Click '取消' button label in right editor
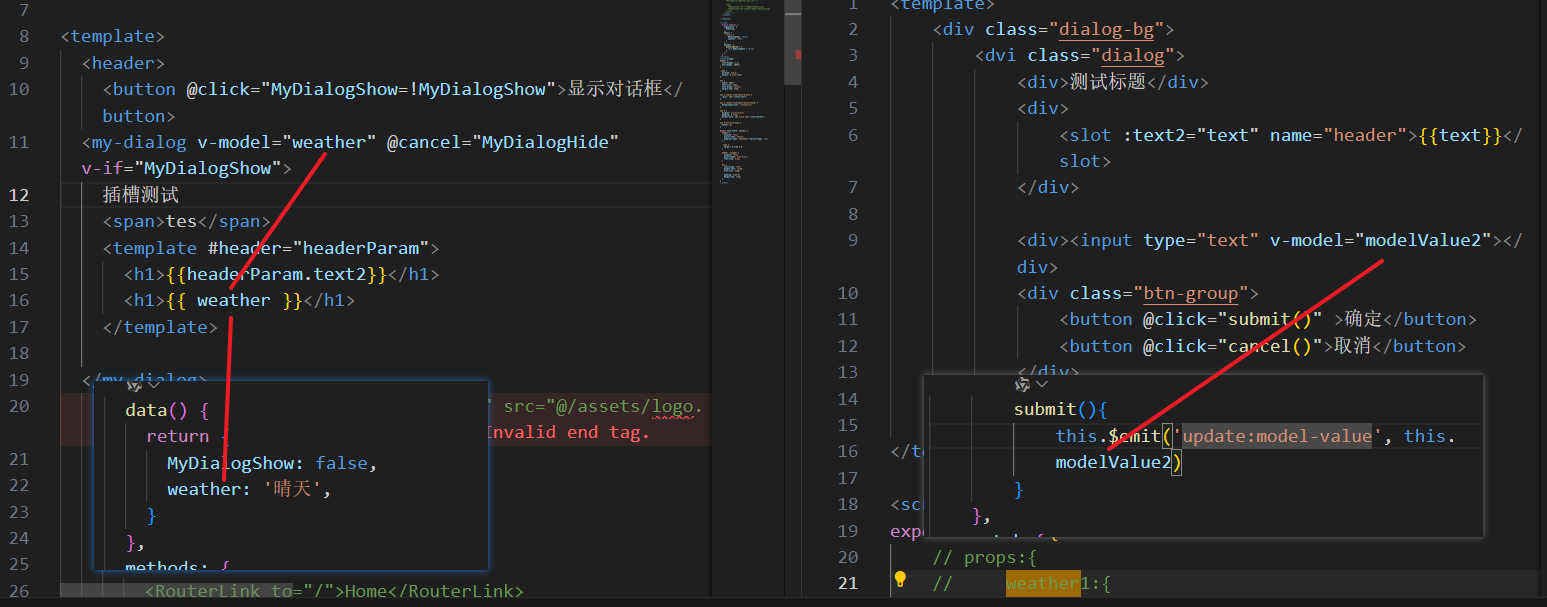The image size is (1547, 607). tap(1353, 346)
